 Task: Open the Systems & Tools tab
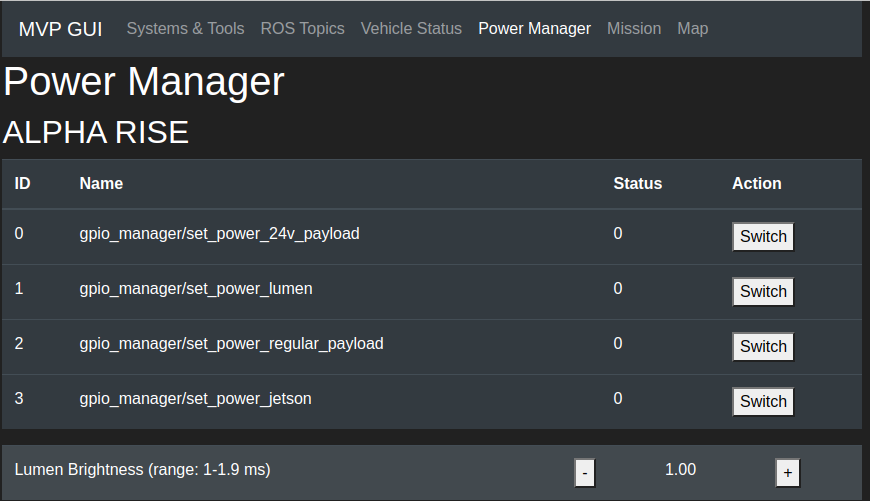[185, 29]
